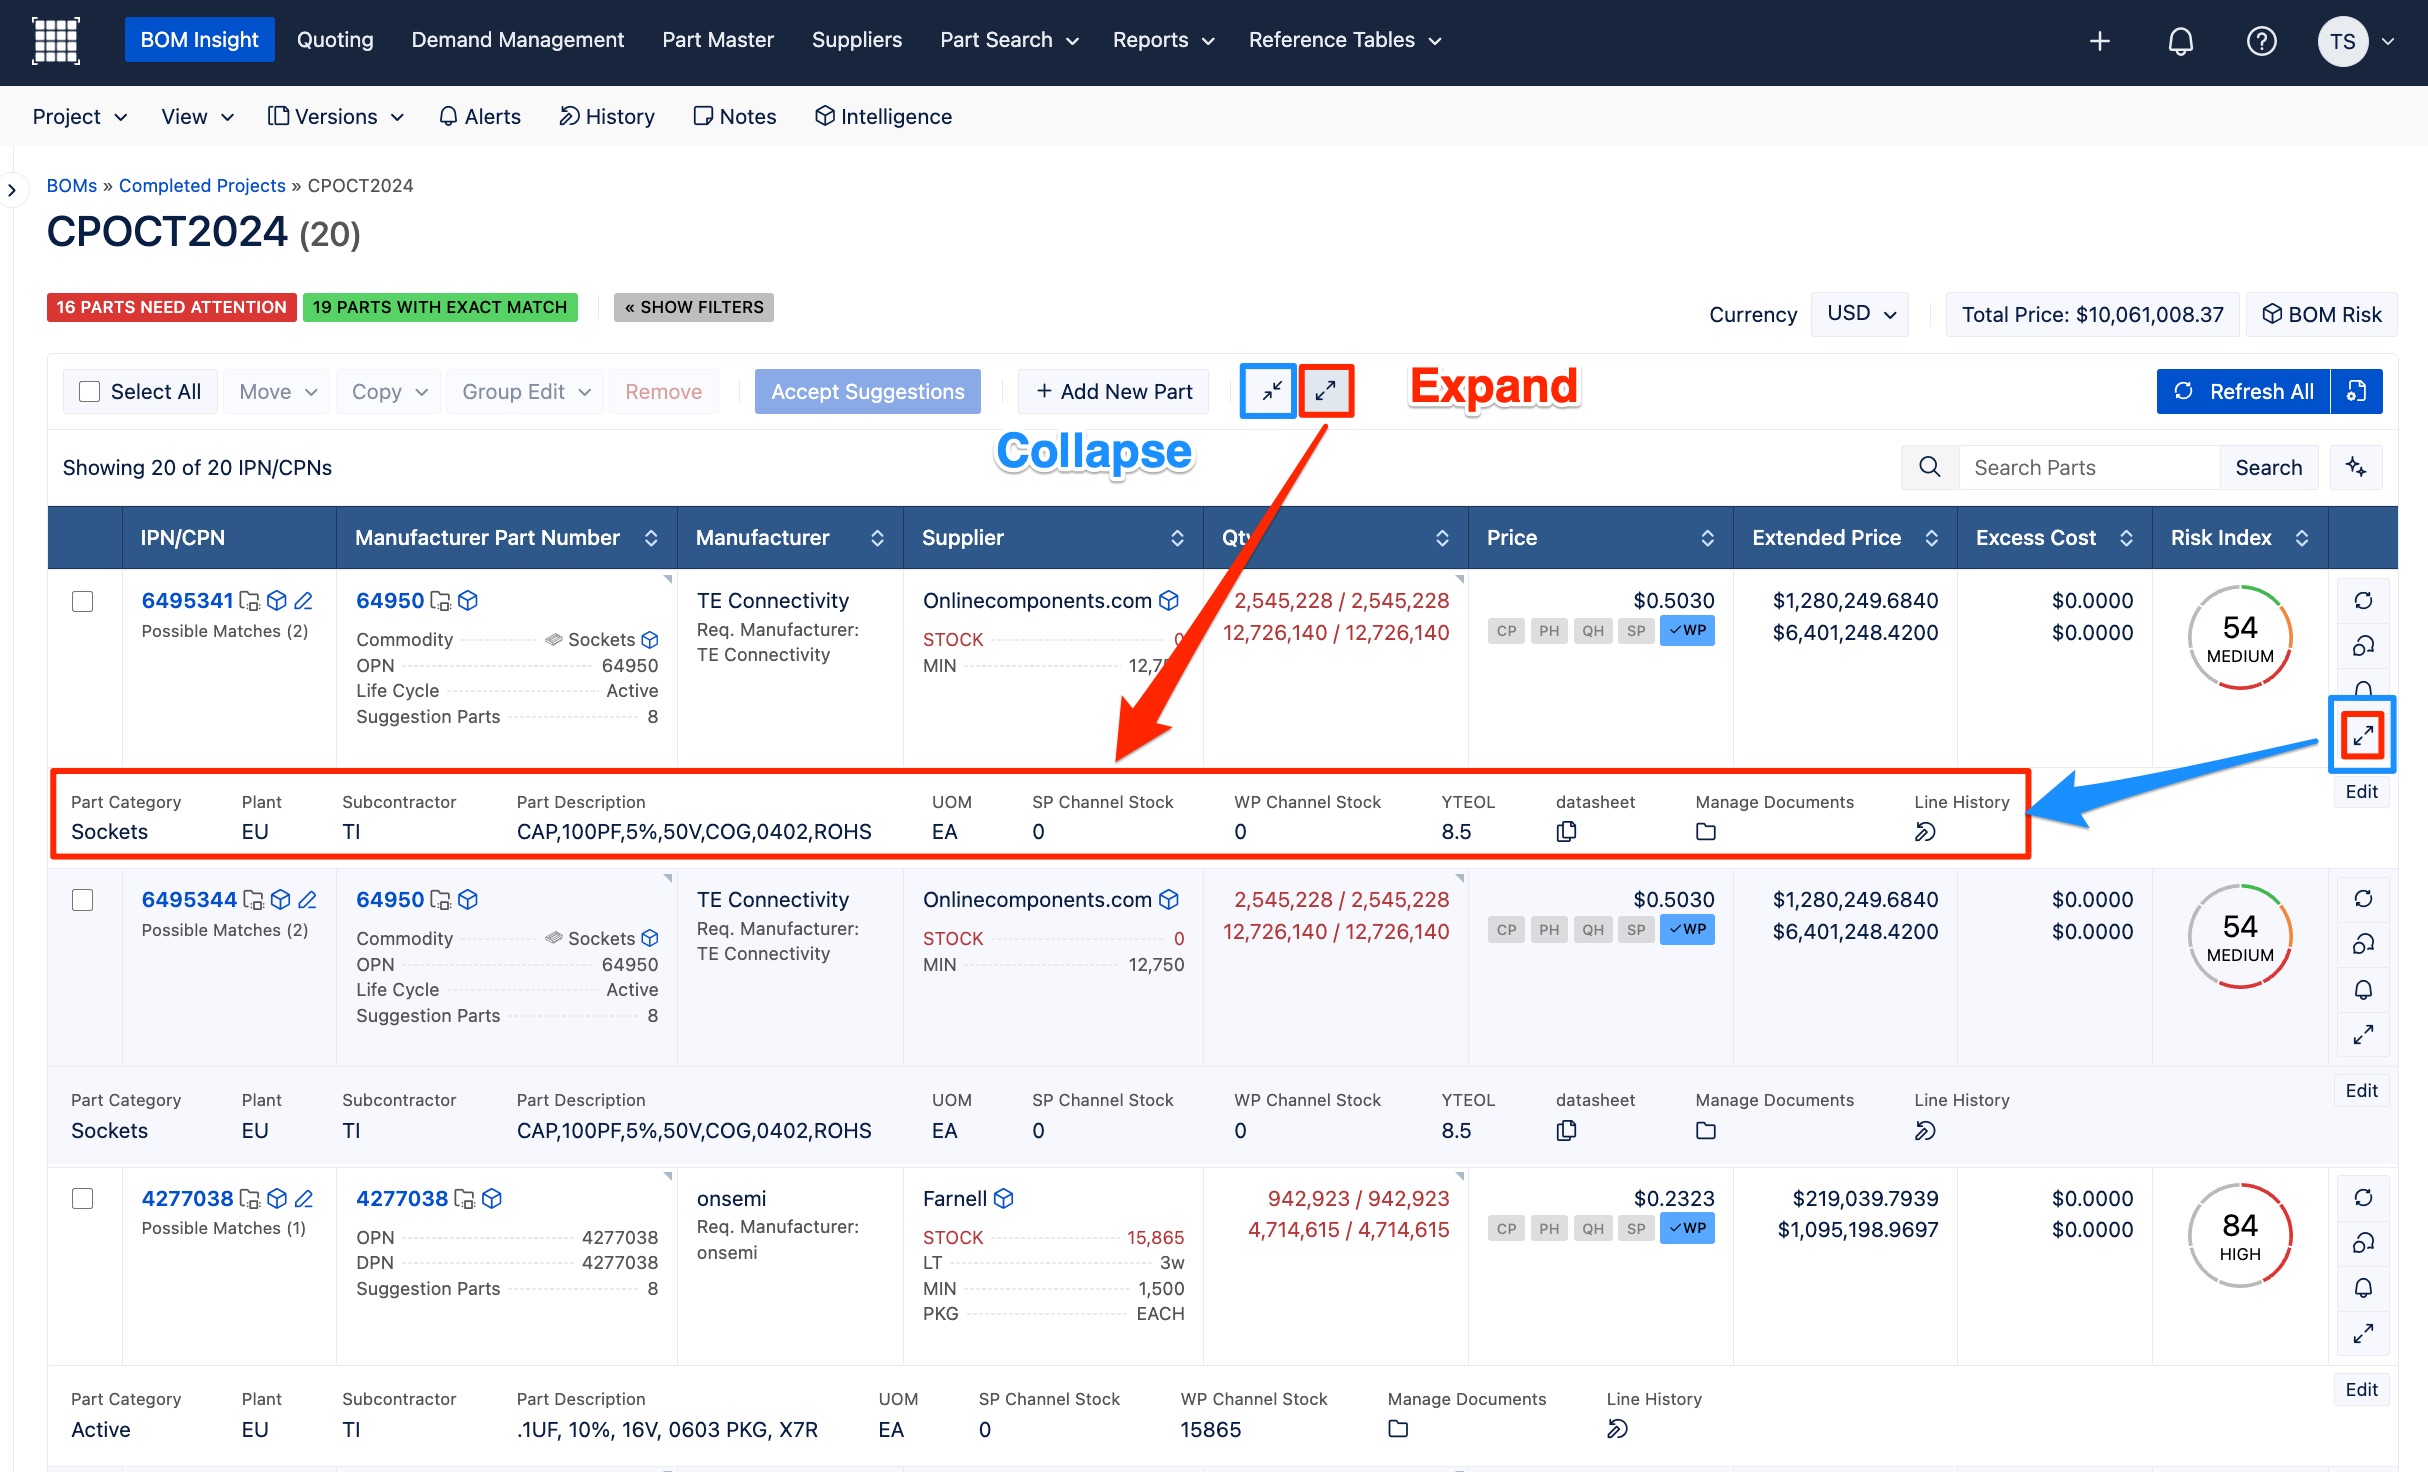Open the Reference Tables dropdown
2428x1472 pixels.
1344,40
